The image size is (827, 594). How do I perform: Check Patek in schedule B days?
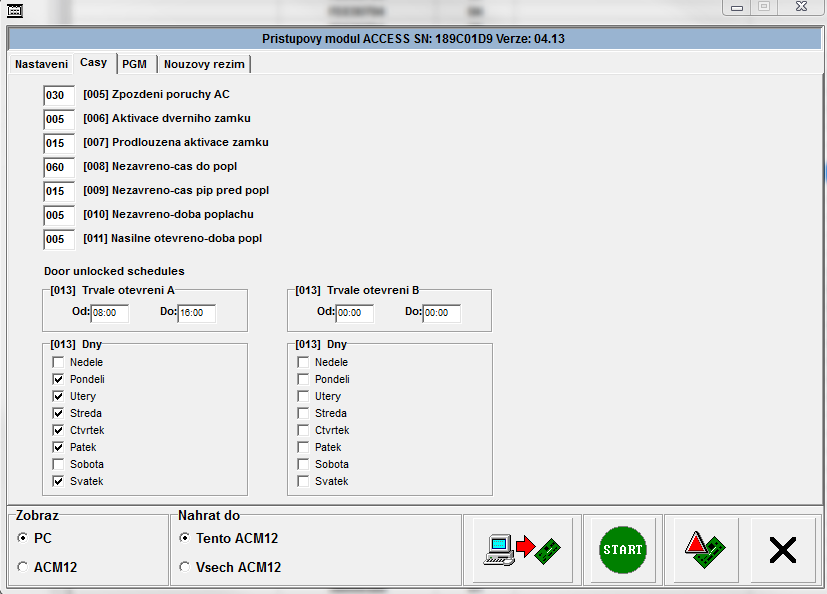click(x=303, y=448)
